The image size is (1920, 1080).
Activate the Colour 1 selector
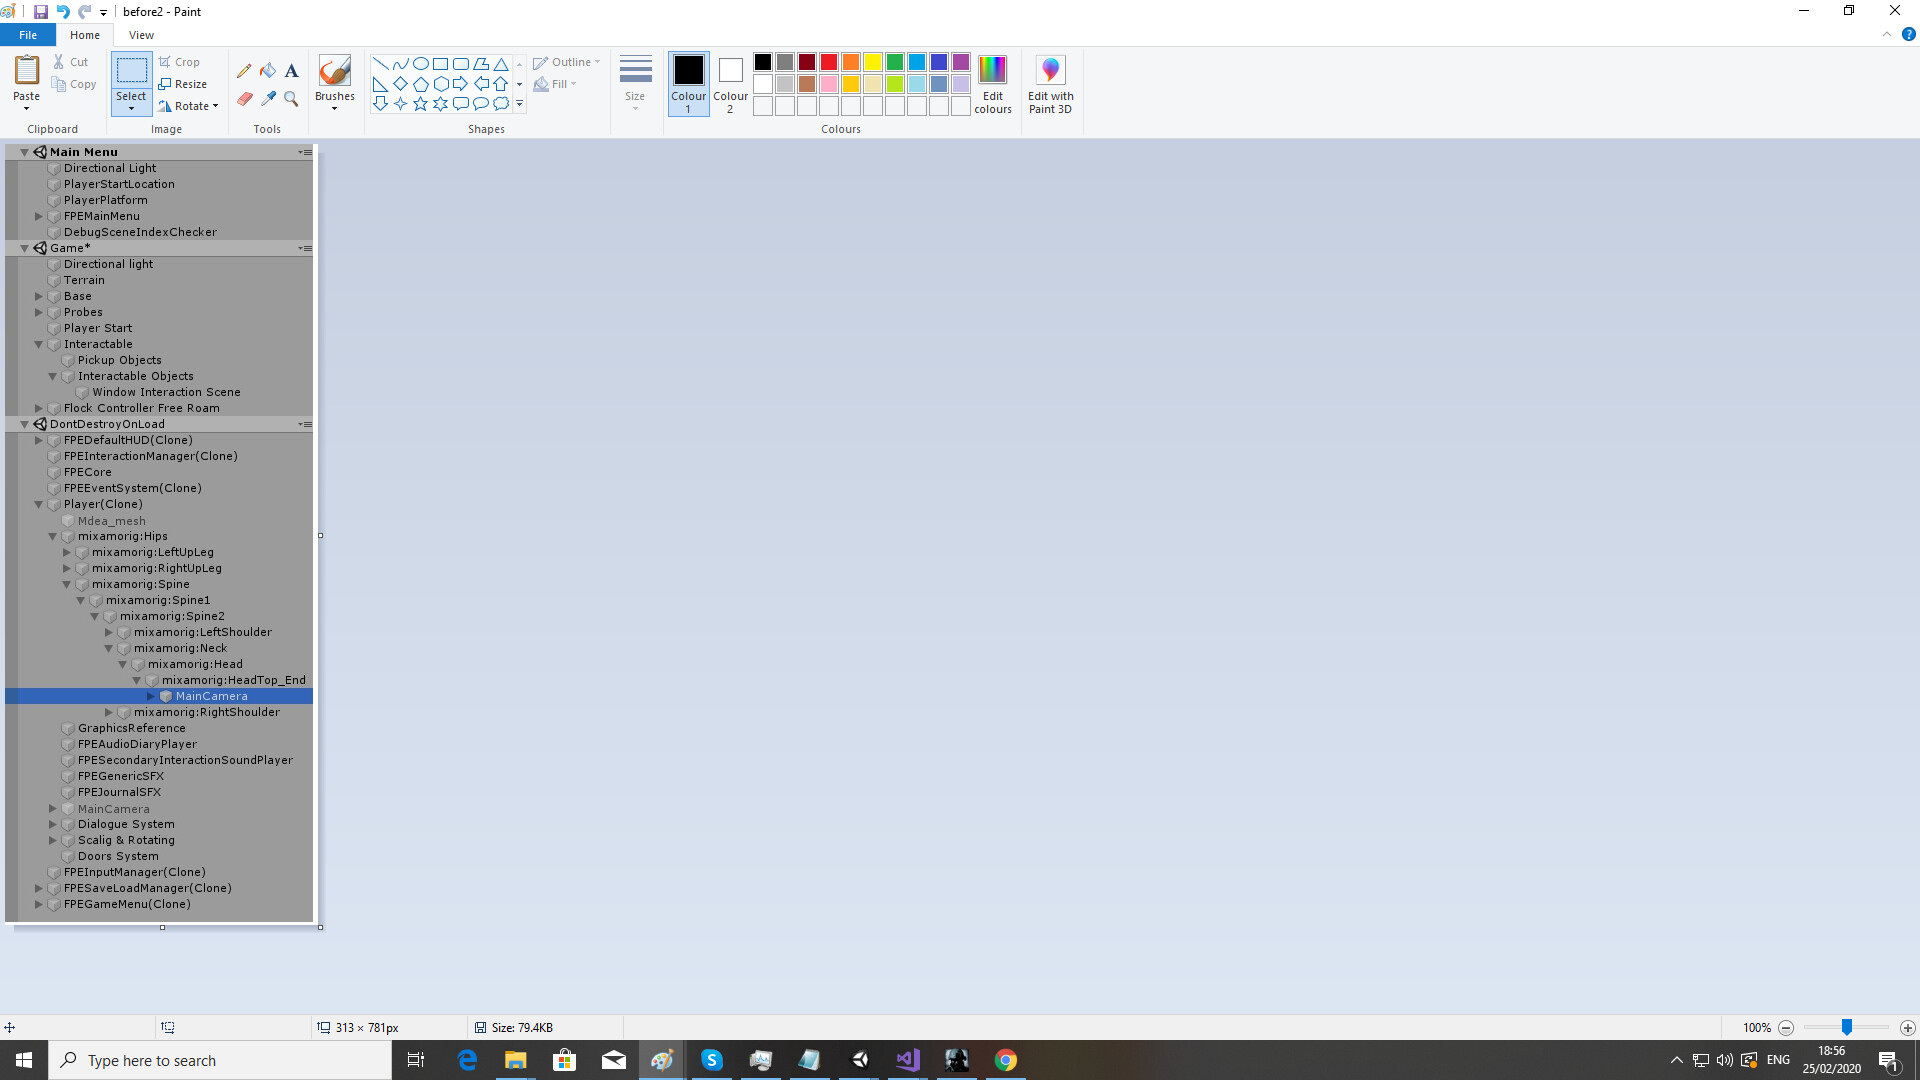tap(688, 84)
